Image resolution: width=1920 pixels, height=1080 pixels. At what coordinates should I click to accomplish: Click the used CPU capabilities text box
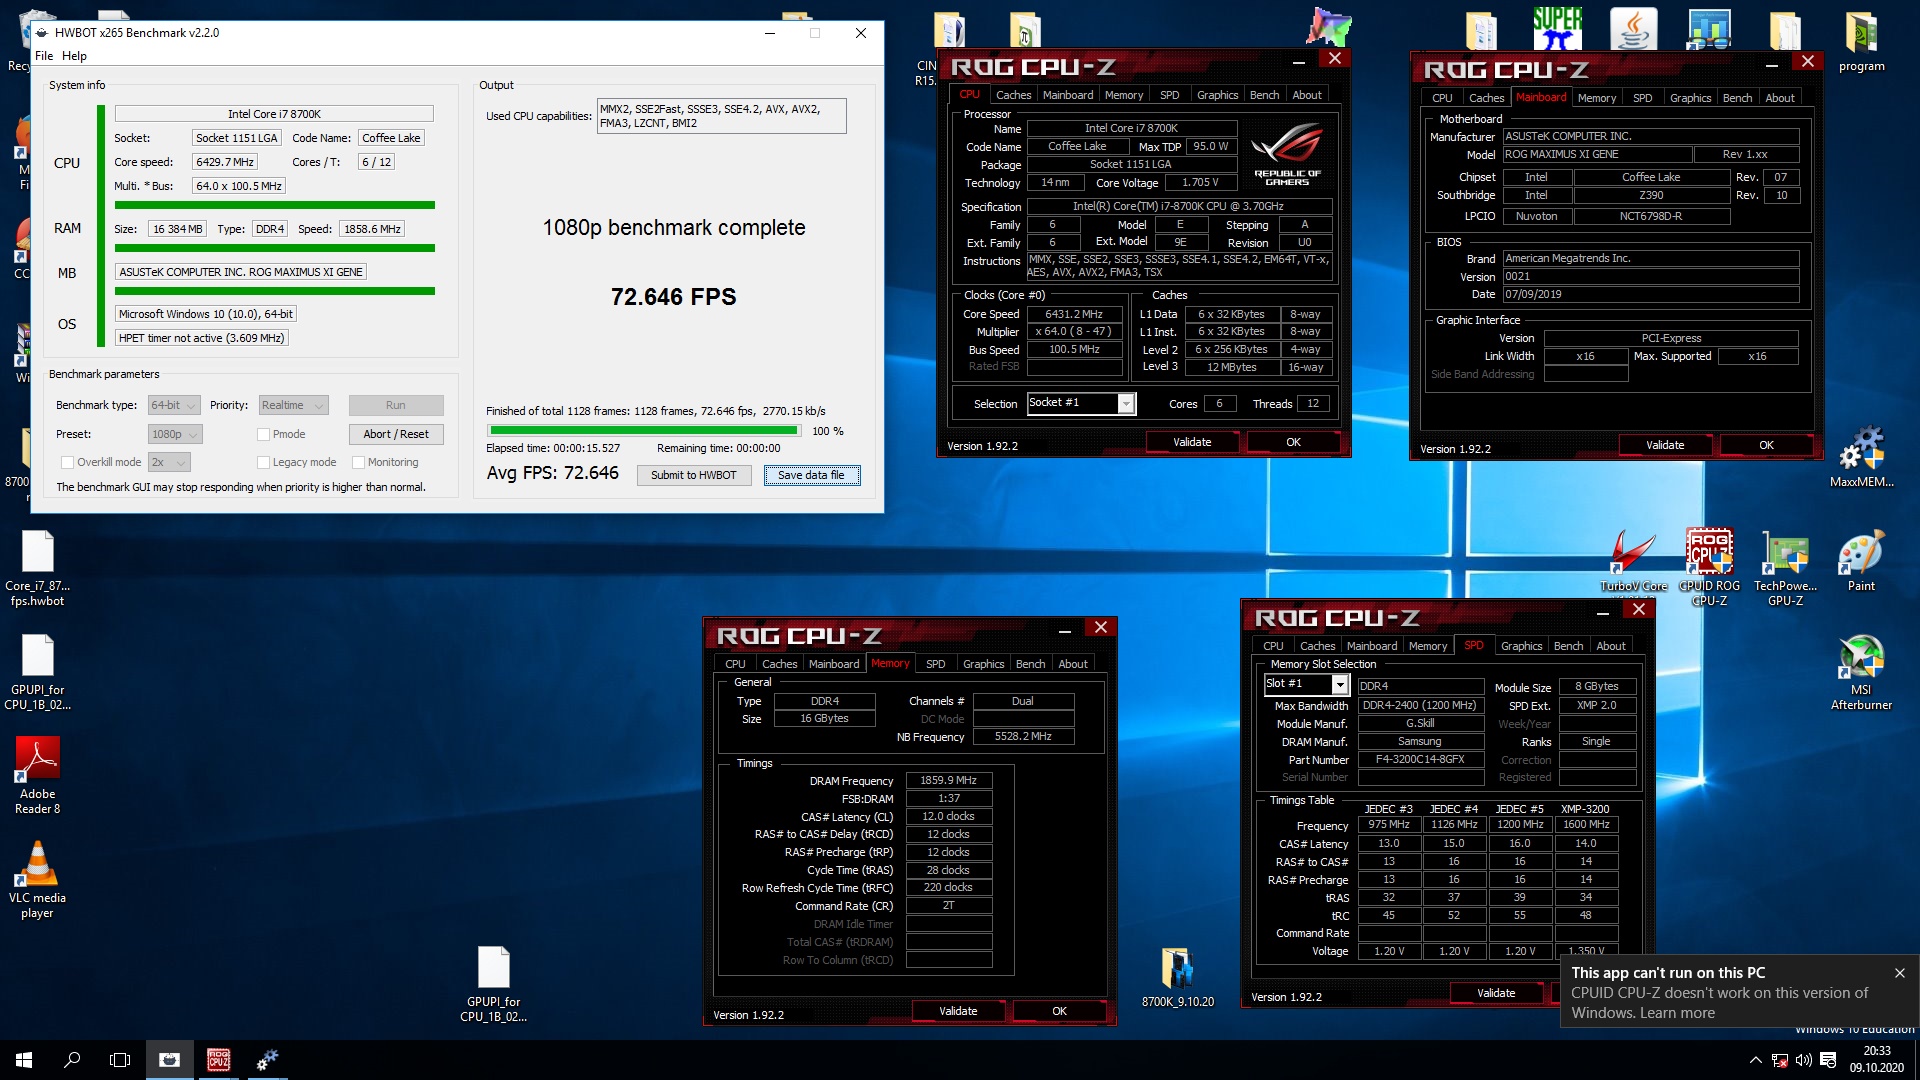721,116
